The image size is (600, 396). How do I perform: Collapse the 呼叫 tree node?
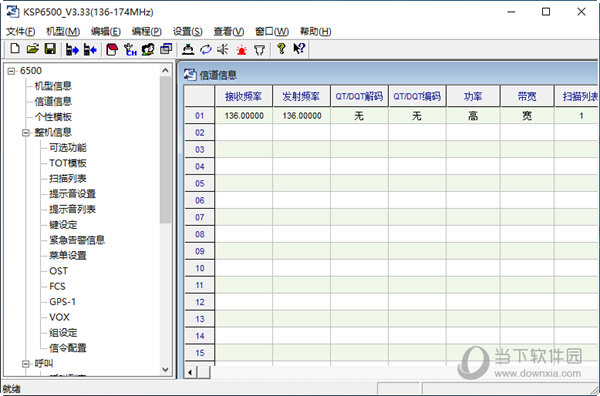click(x=26, y=363)
